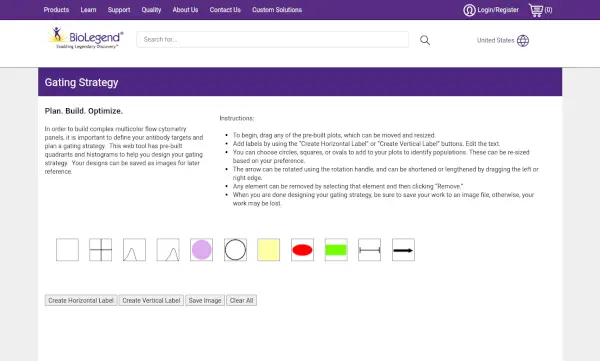600x361 pixels.
Task: Open the shopping cart icon
Action: pyautogui.click(x=536, y=10)
